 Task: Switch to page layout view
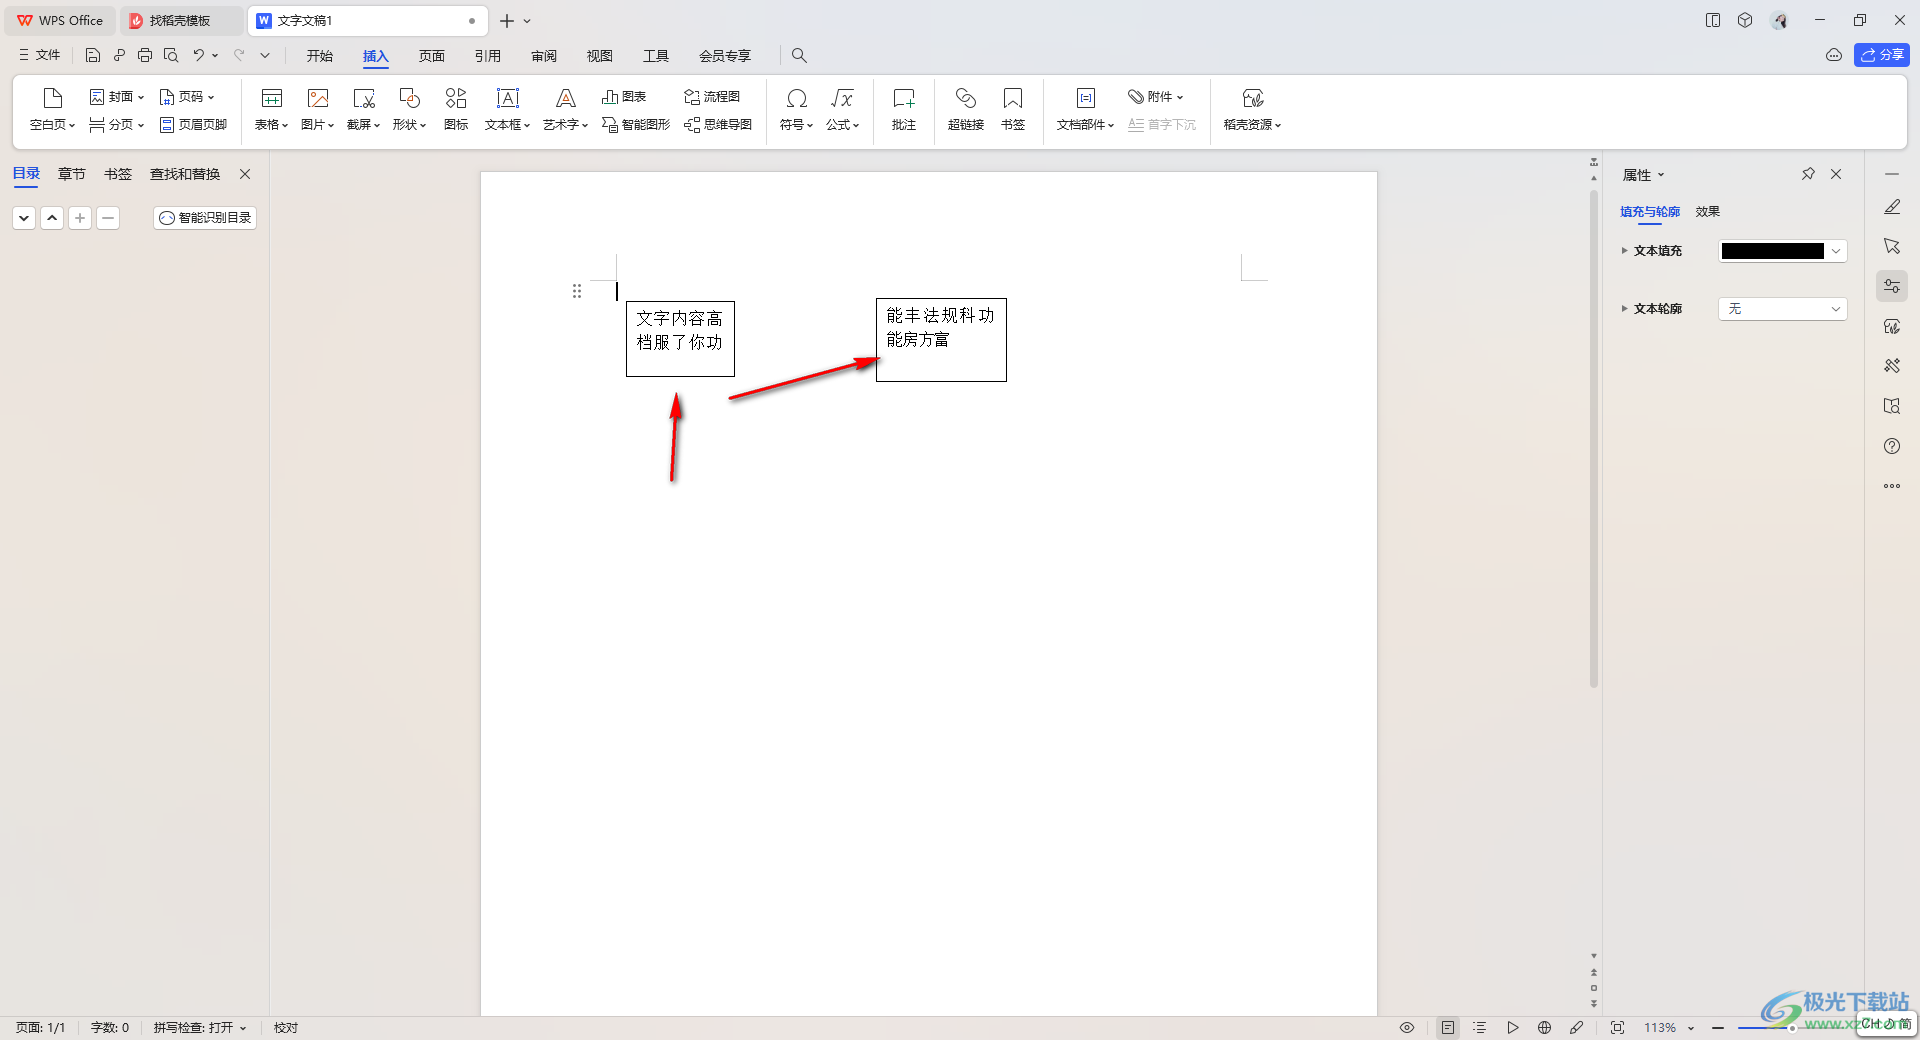pyautogui.click(x=1448, y=1027)
